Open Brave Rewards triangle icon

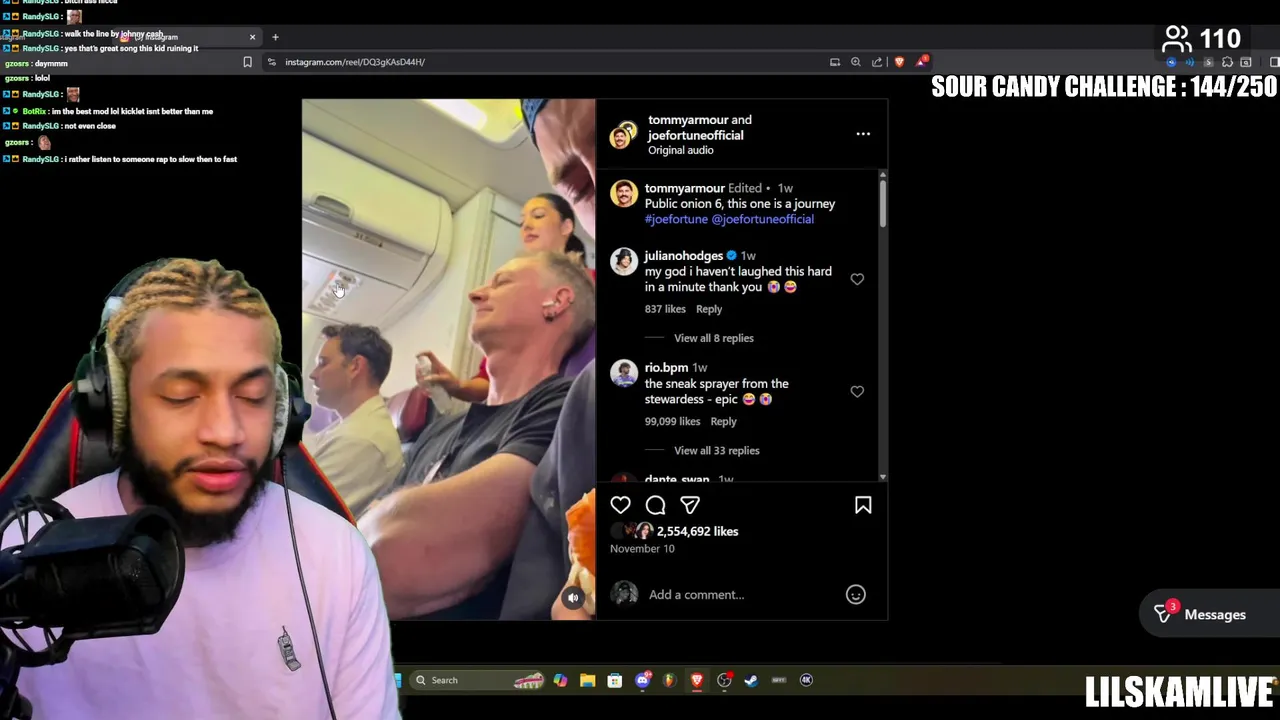click(x=921, y=62)
